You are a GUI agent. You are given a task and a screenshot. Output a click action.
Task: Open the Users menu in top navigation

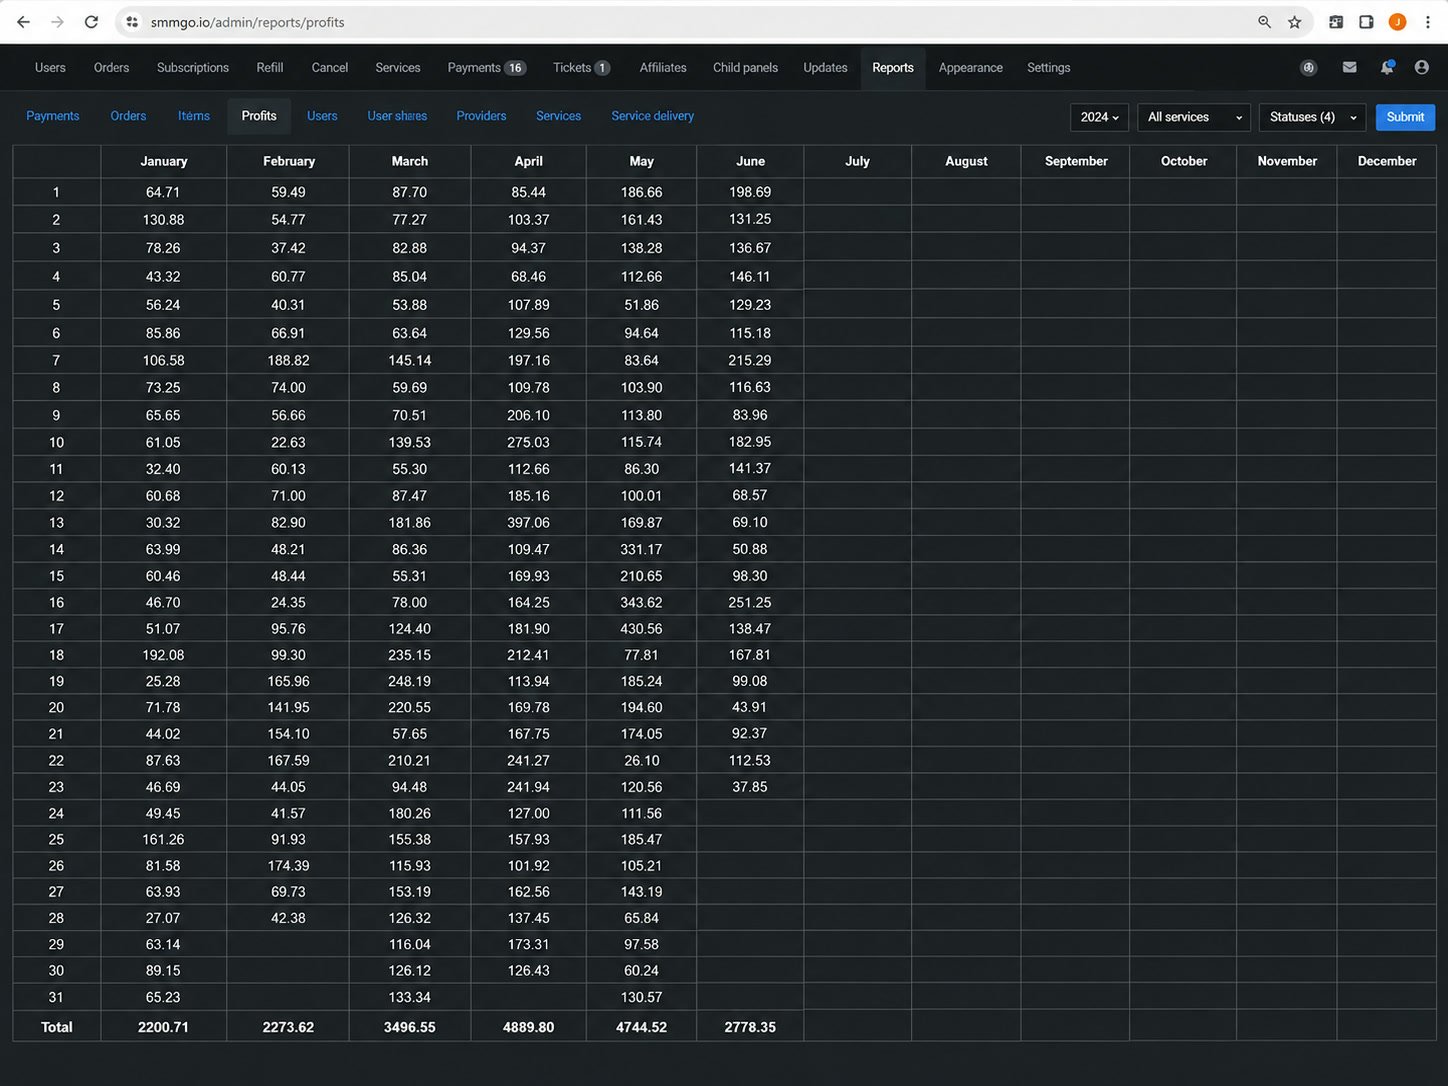(50, 68)
